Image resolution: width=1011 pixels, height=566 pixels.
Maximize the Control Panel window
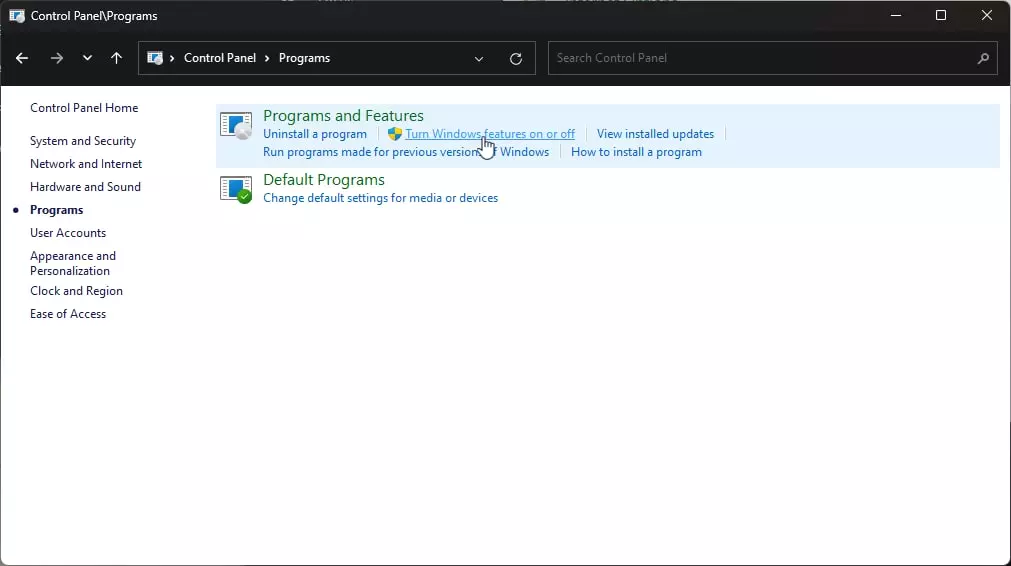click(x=941, y=15)
